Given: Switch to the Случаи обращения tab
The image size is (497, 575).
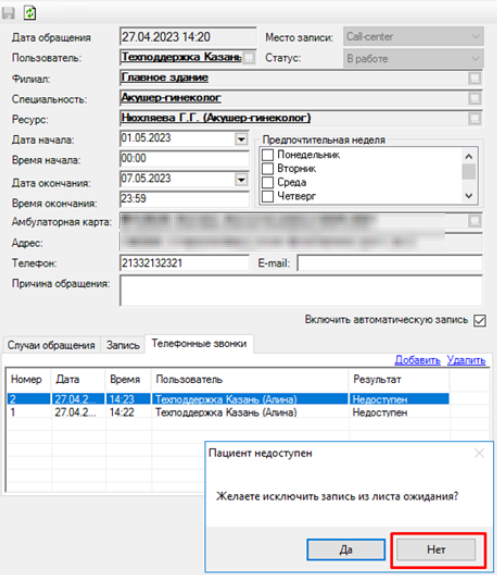Looking at the screenshot, I should [51, 345].
